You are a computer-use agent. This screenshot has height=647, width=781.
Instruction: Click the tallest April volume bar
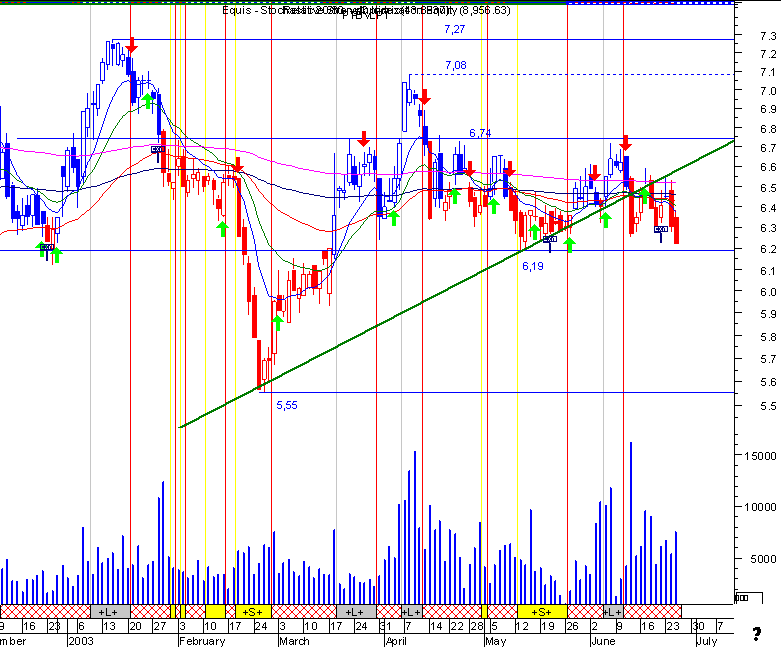coord(414,527)
